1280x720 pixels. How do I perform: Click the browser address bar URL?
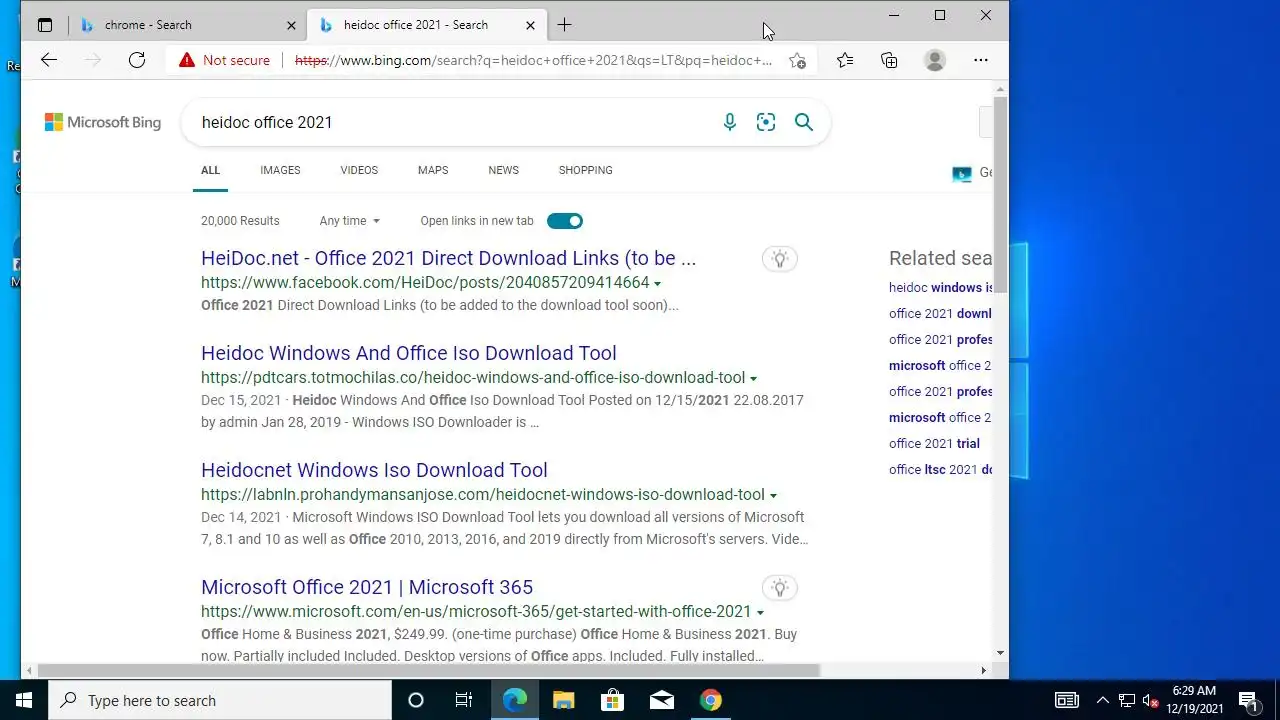[x=533, y=60]
